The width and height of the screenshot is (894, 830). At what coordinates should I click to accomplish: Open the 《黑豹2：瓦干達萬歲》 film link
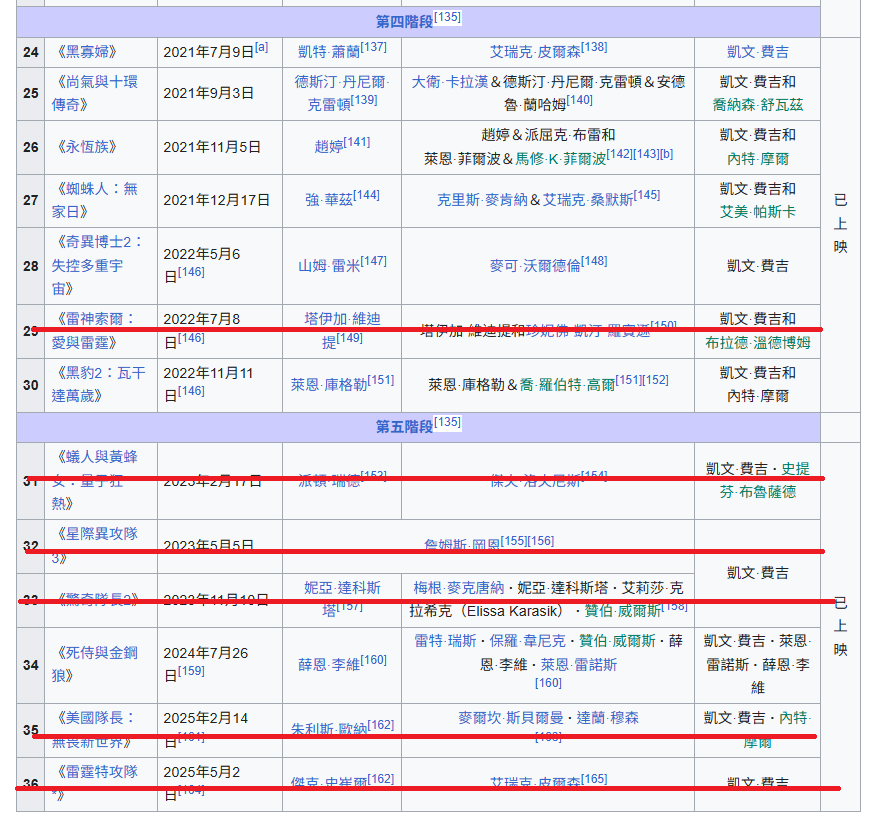pyautogui.click(x=98, y=385)
